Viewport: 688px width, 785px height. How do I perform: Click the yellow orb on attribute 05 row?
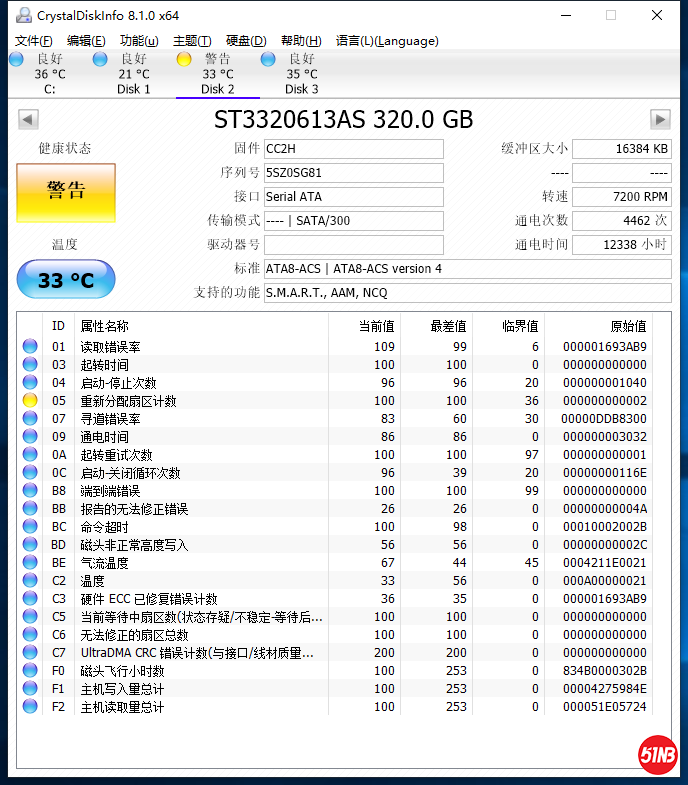click(30, 401)
